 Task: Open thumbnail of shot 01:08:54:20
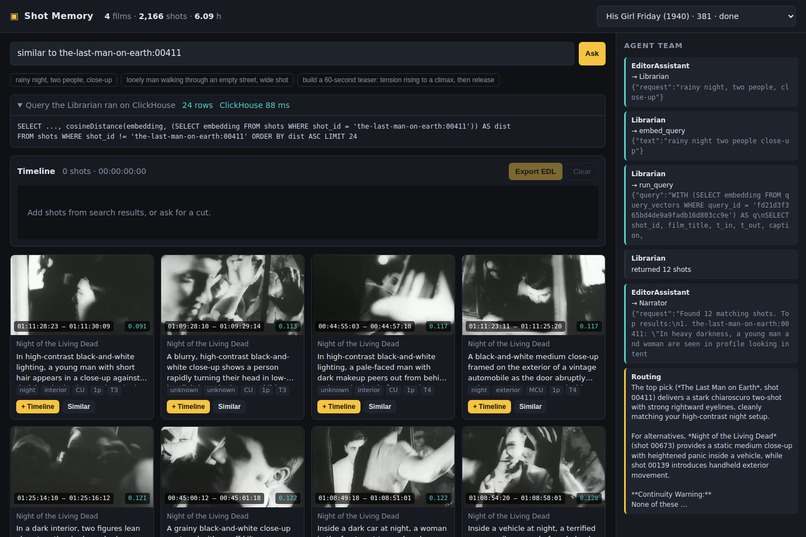534,467
